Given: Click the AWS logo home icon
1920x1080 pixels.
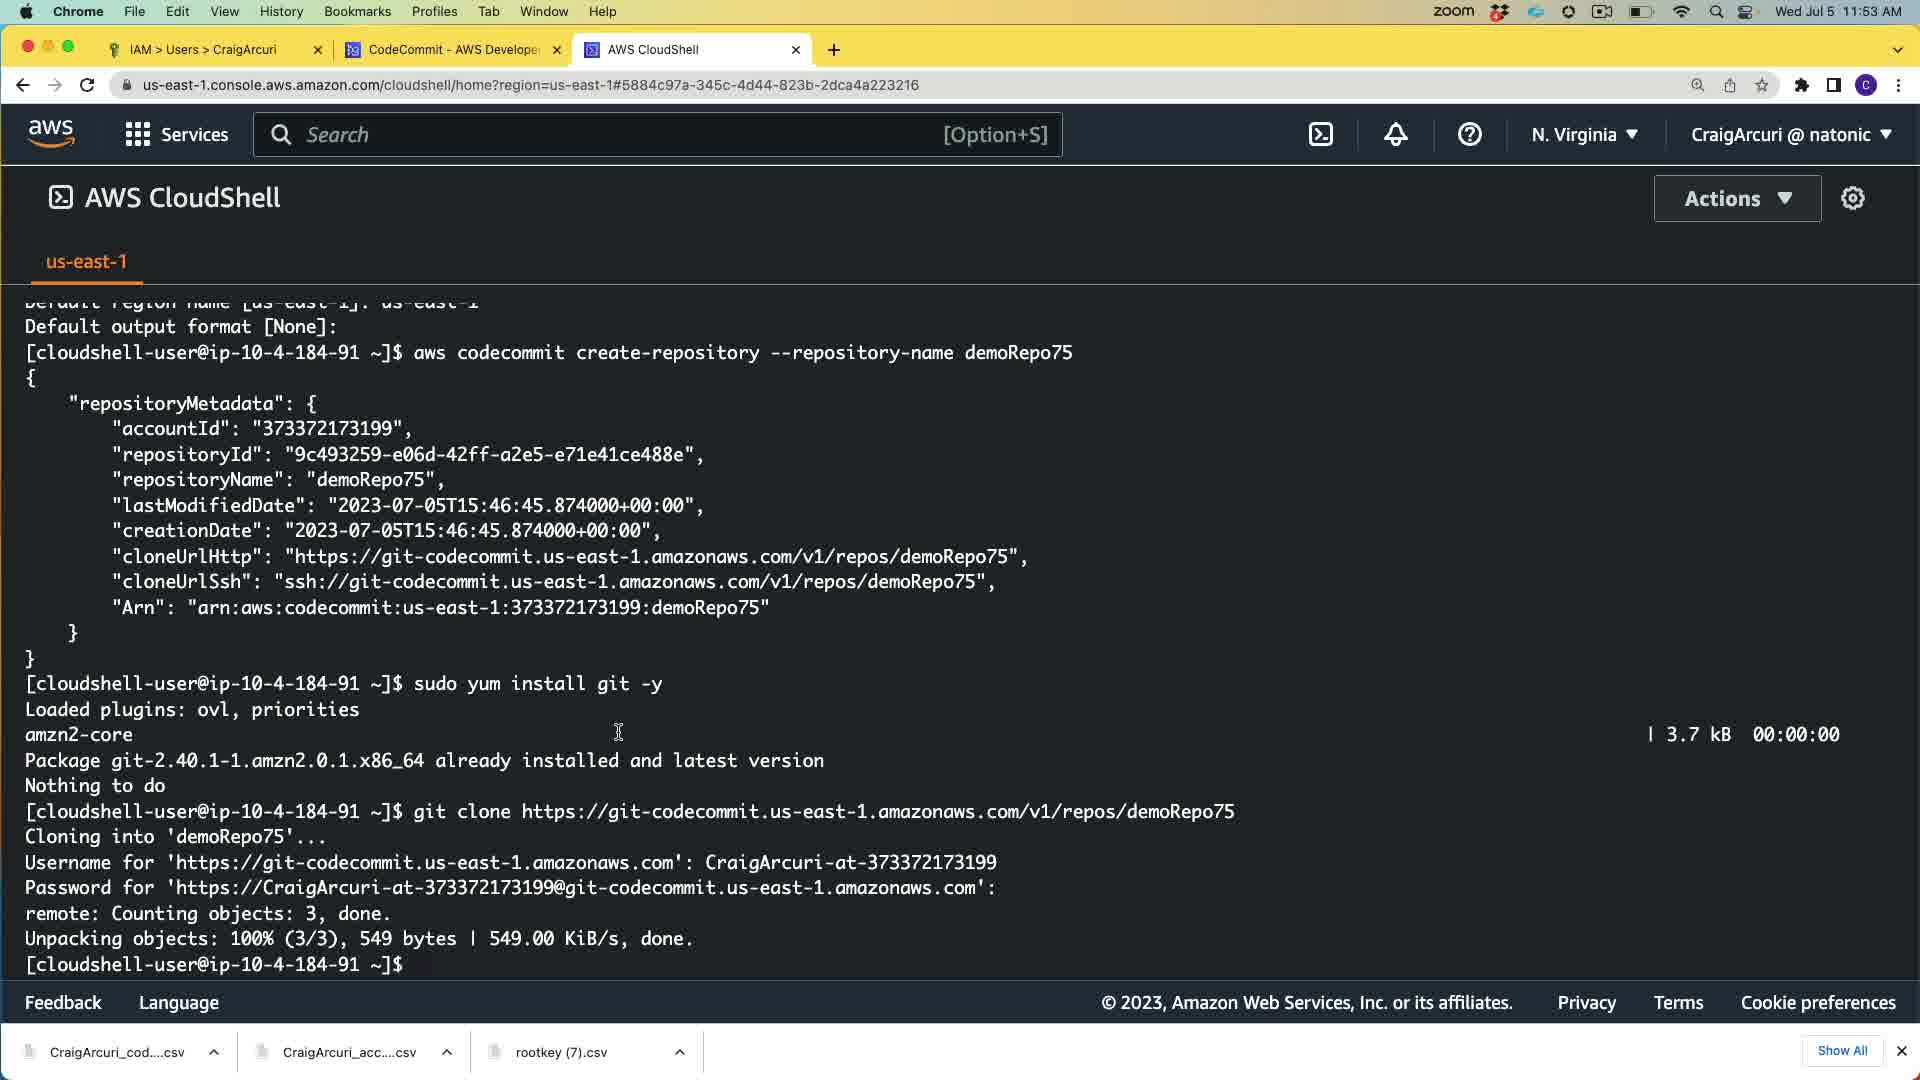Looking at the screenshot, I should (x=51, y=134).
